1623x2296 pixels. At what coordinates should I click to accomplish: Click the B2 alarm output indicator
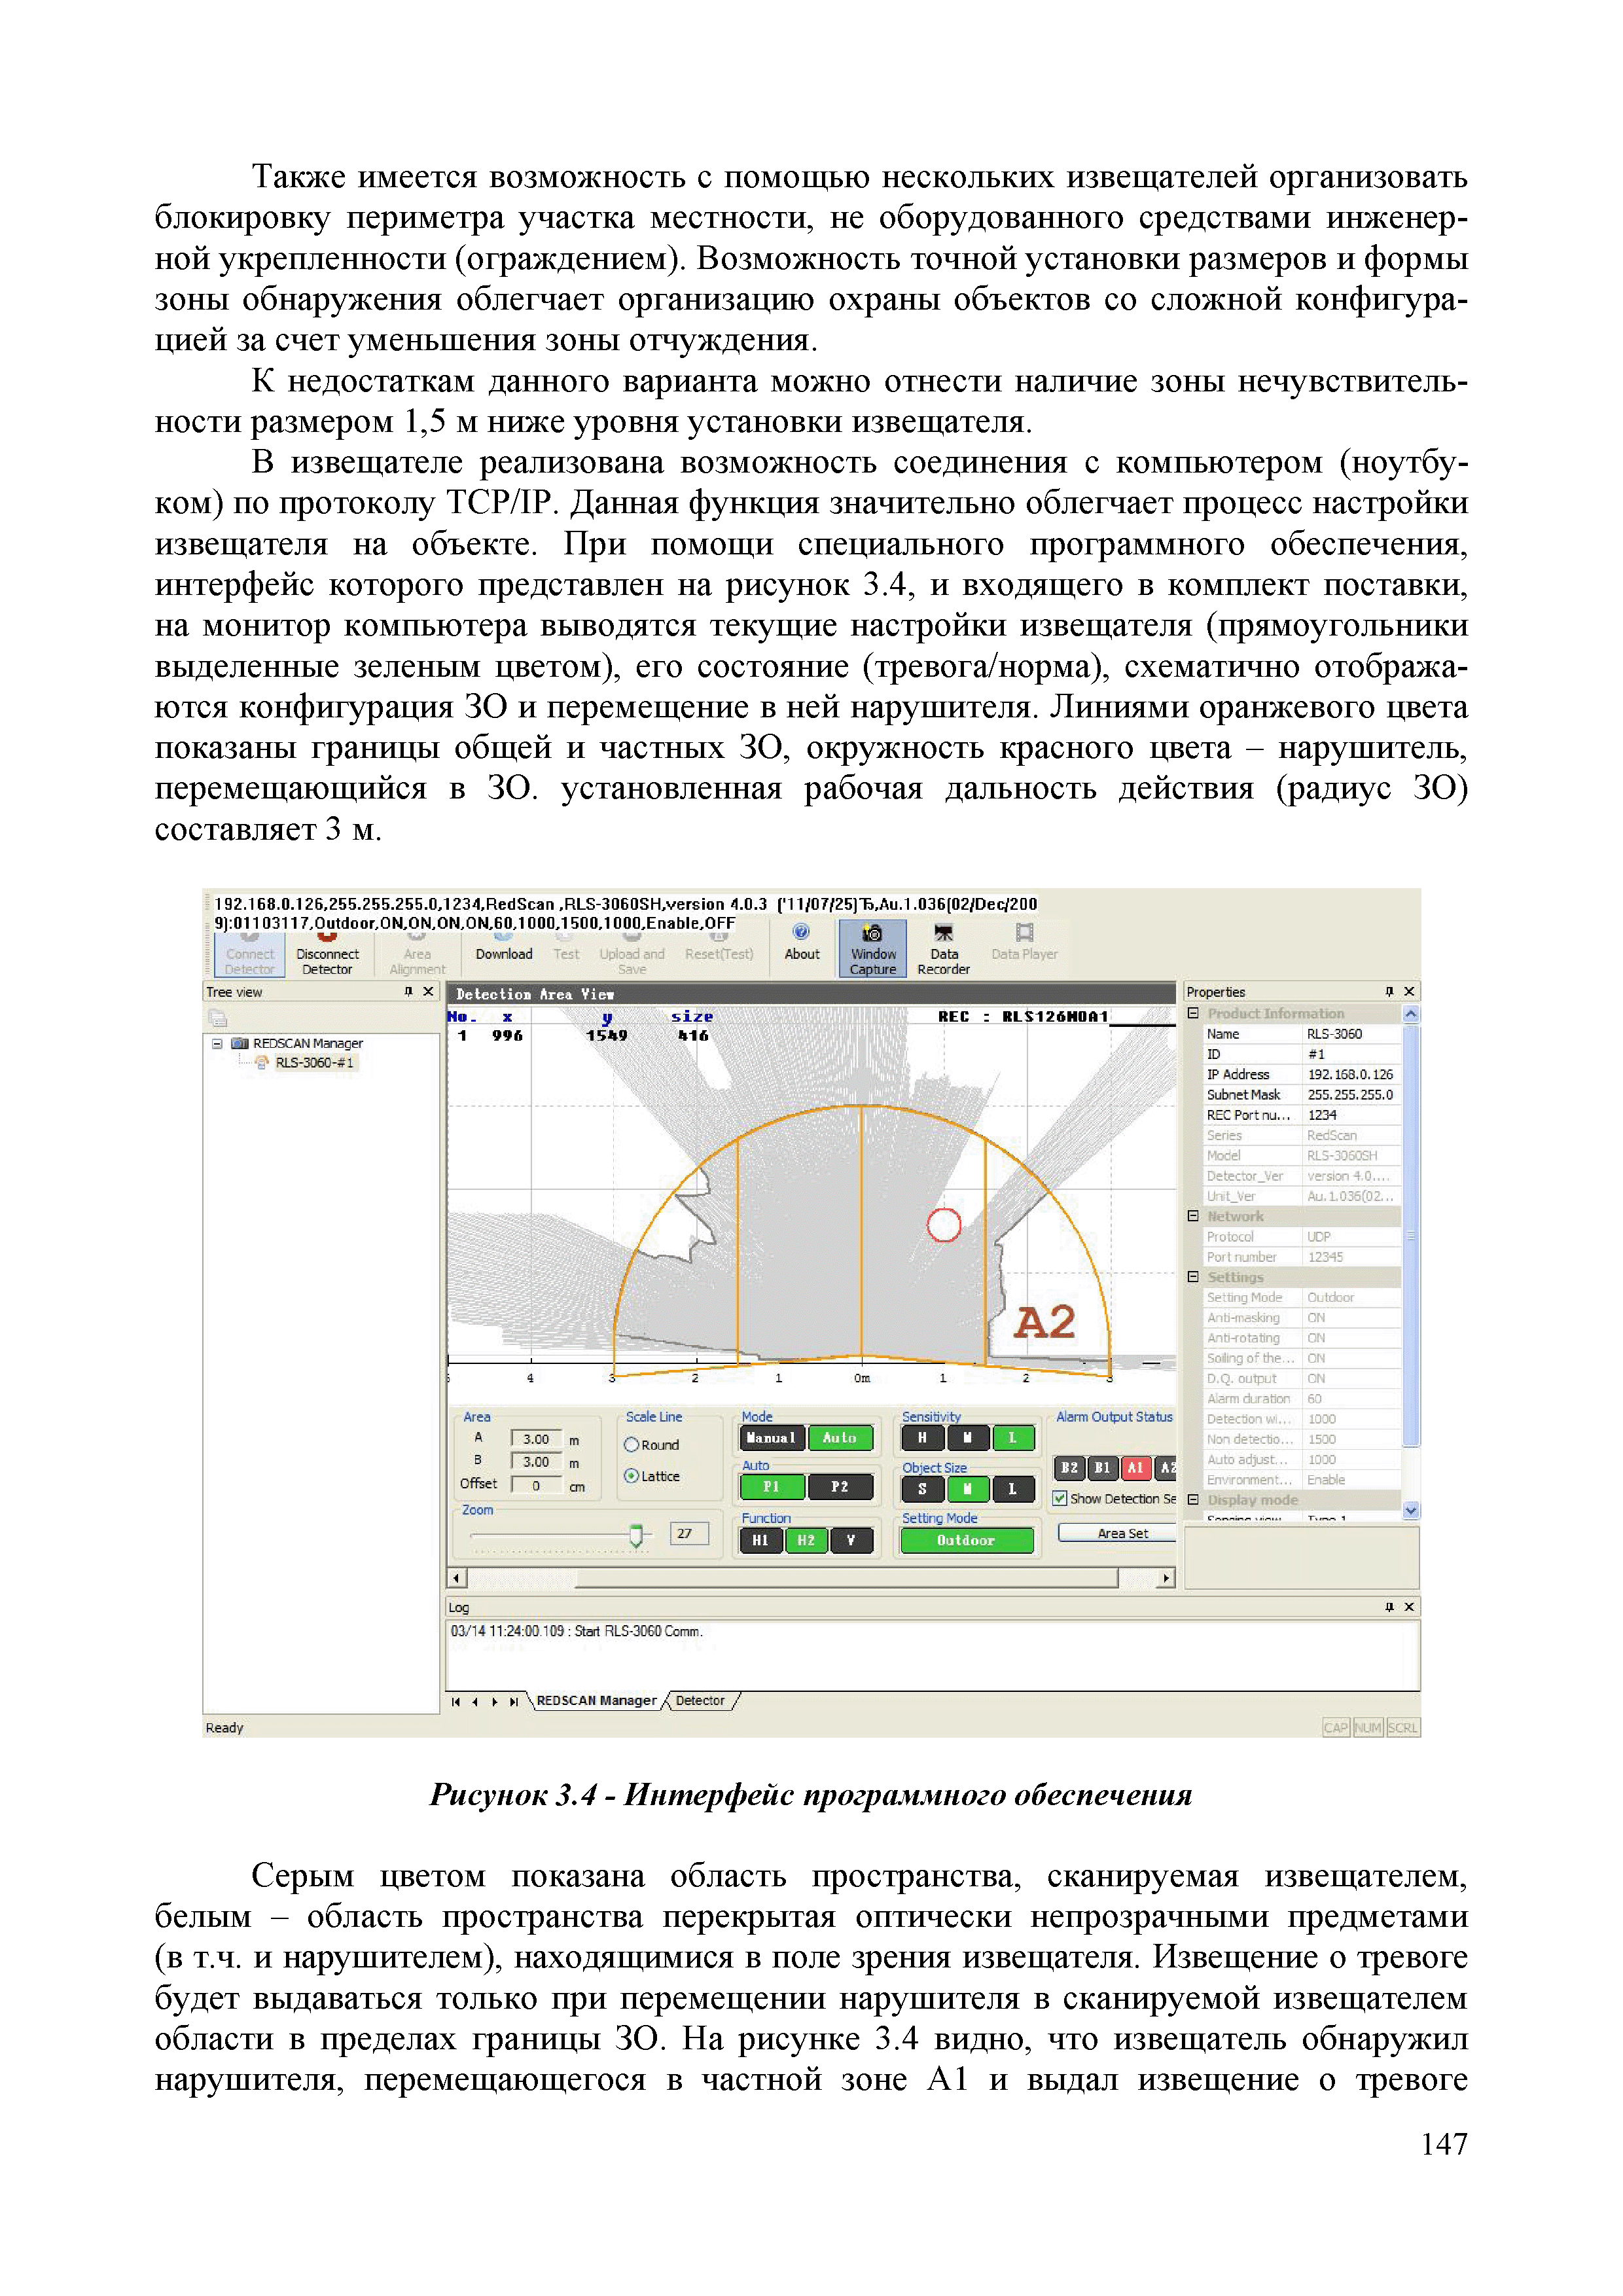(x=1070, y=1468)
